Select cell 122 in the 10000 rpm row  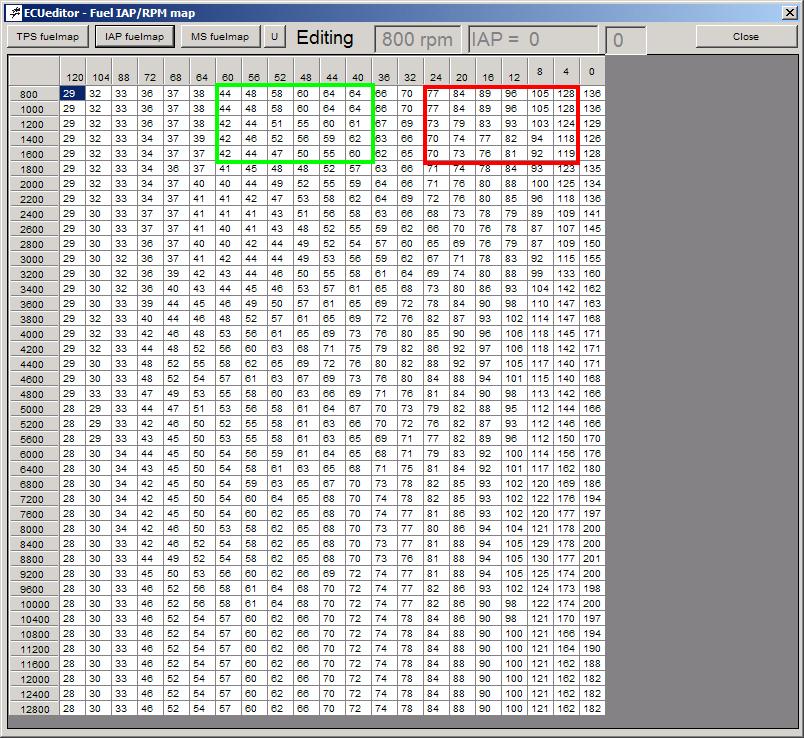[540, 604]
